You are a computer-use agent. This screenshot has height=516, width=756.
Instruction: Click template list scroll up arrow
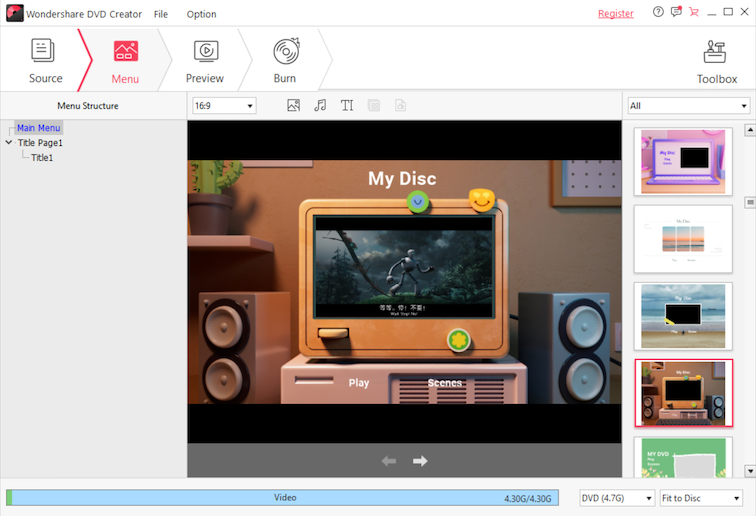pyautogui.click(x=750, y=130)
